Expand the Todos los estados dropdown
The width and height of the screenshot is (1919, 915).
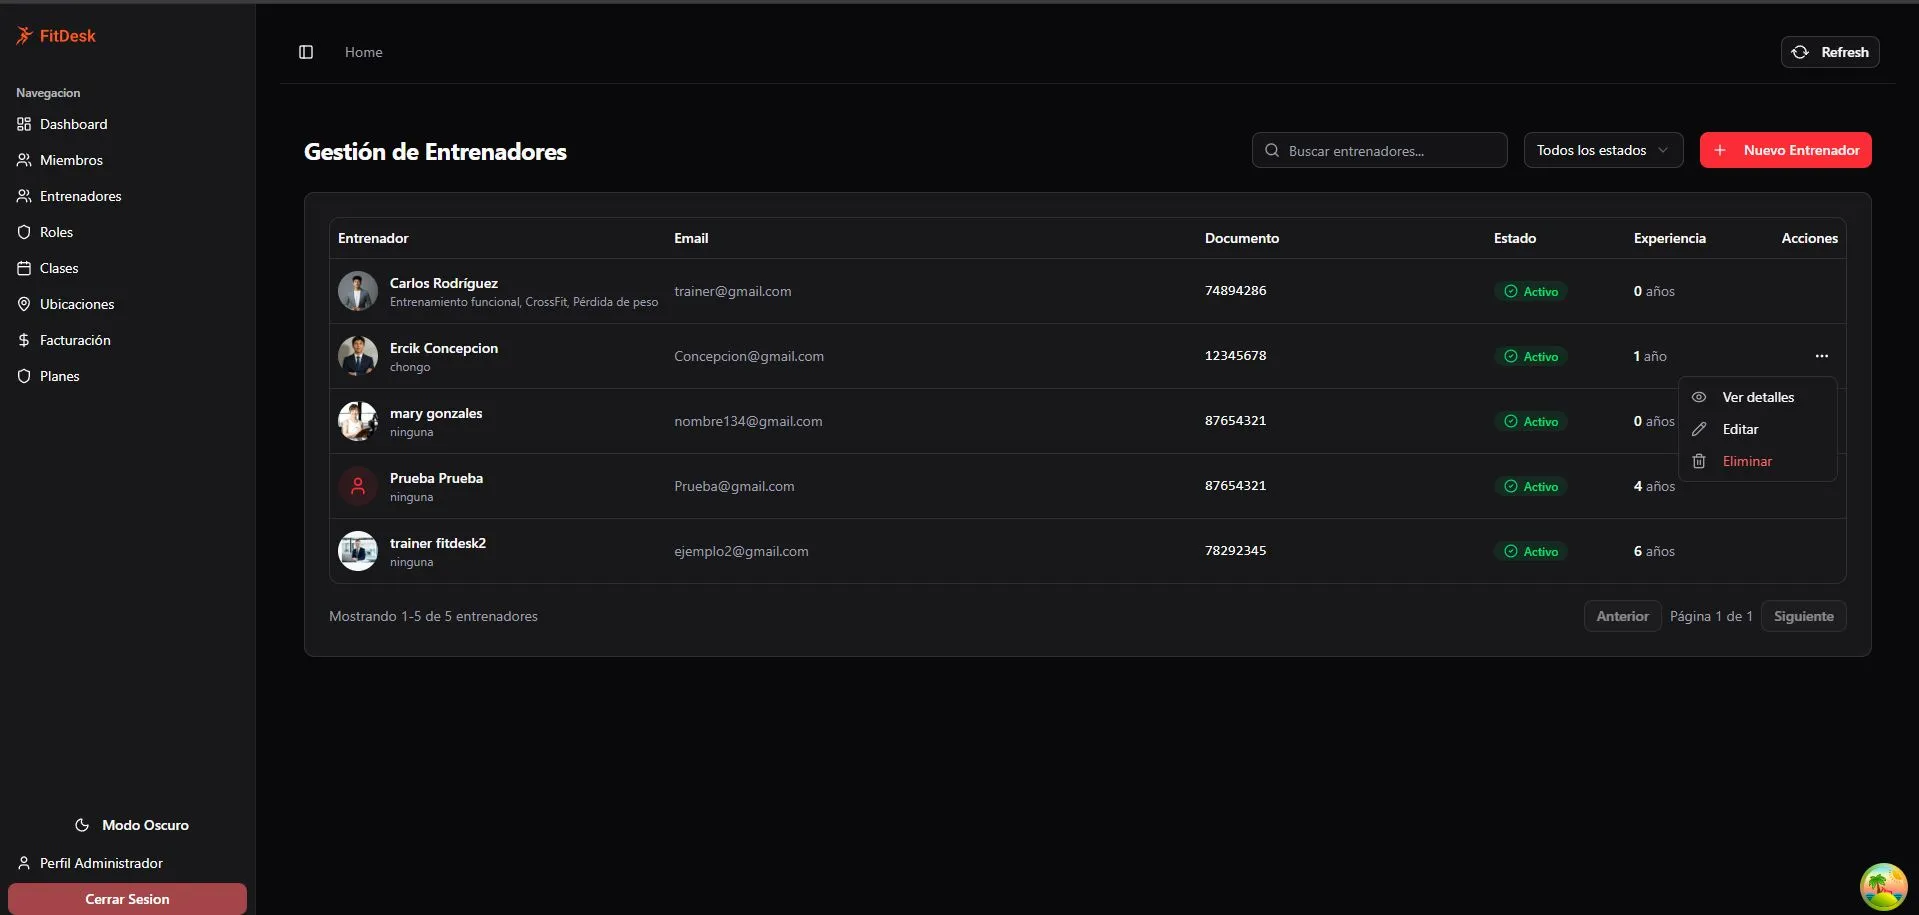coord(1602,150)
